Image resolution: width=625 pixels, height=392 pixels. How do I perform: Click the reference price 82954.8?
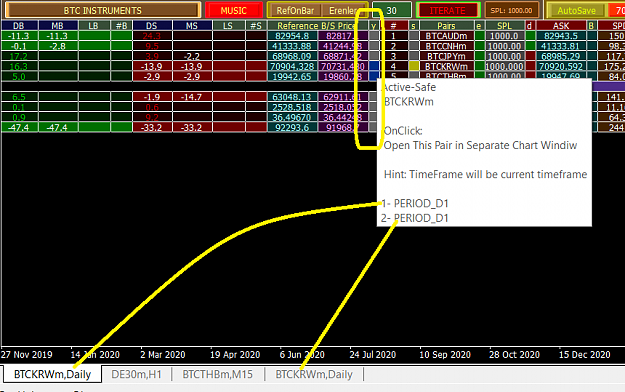(x=292, y=35)
